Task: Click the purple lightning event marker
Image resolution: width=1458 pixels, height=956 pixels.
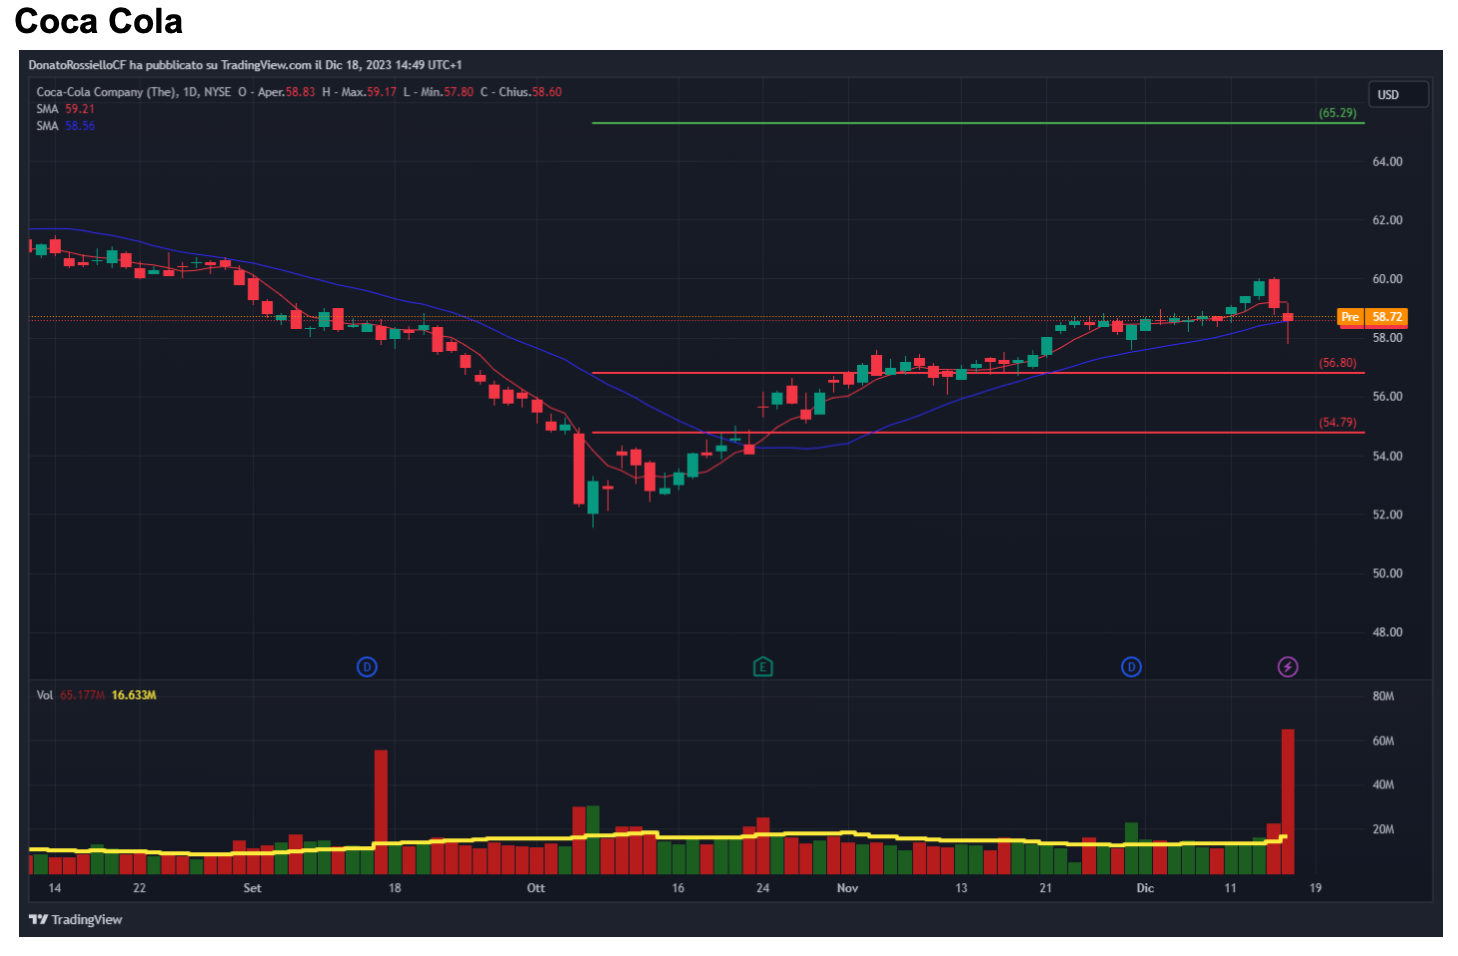Action: click(x=1288, y=667)
